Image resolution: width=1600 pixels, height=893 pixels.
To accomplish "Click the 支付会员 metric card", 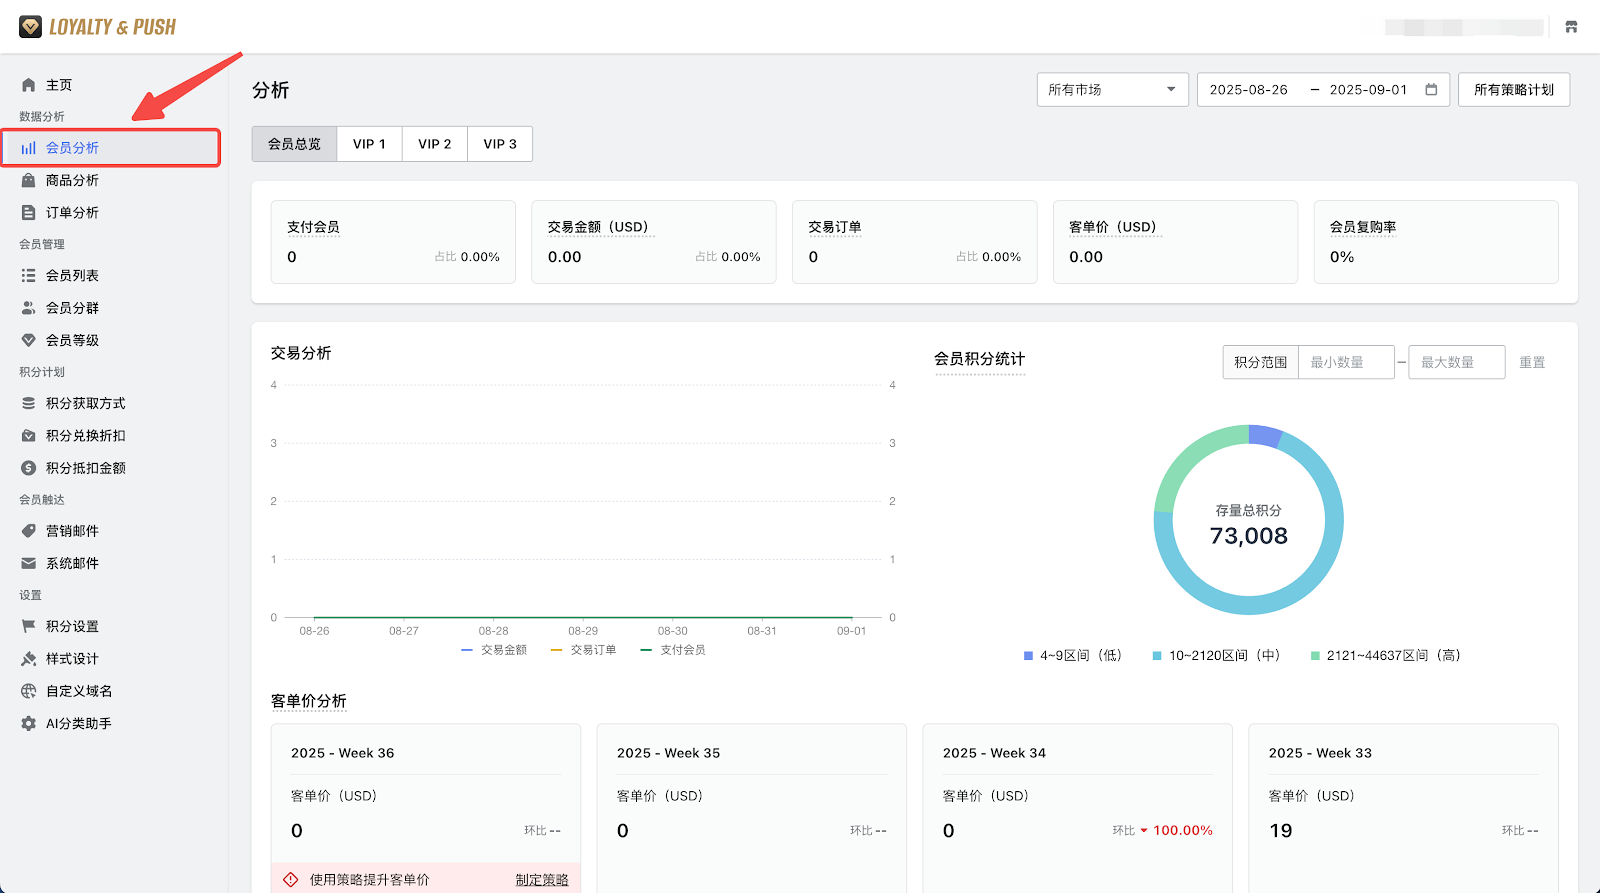I will coord(393,242).
